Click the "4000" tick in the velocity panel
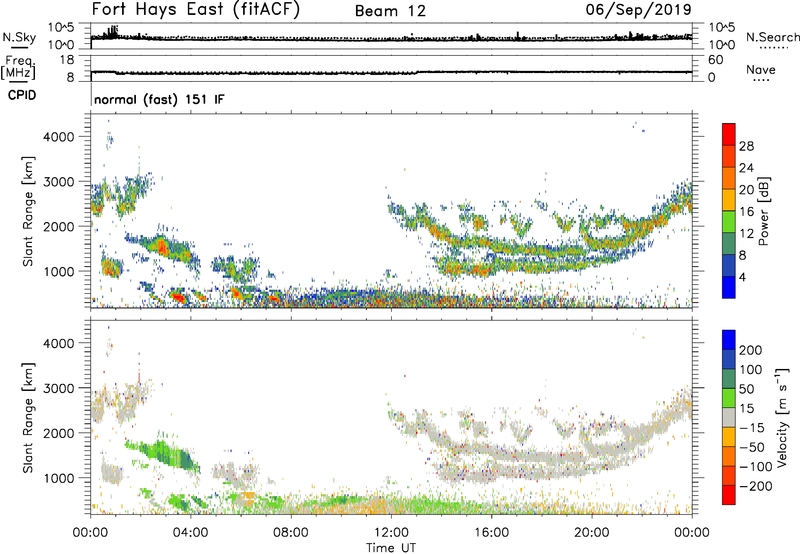800x554 pixels. pos(58,343)
